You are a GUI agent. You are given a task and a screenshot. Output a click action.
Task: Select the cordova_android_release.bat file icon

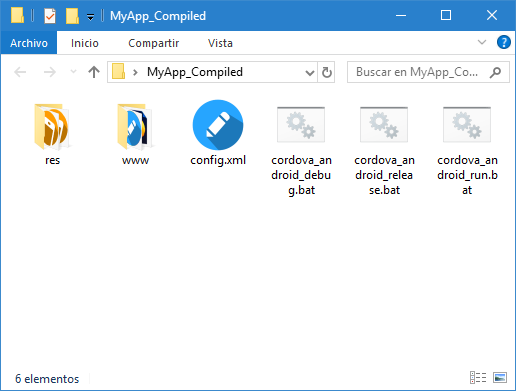(x=384, y=125)
